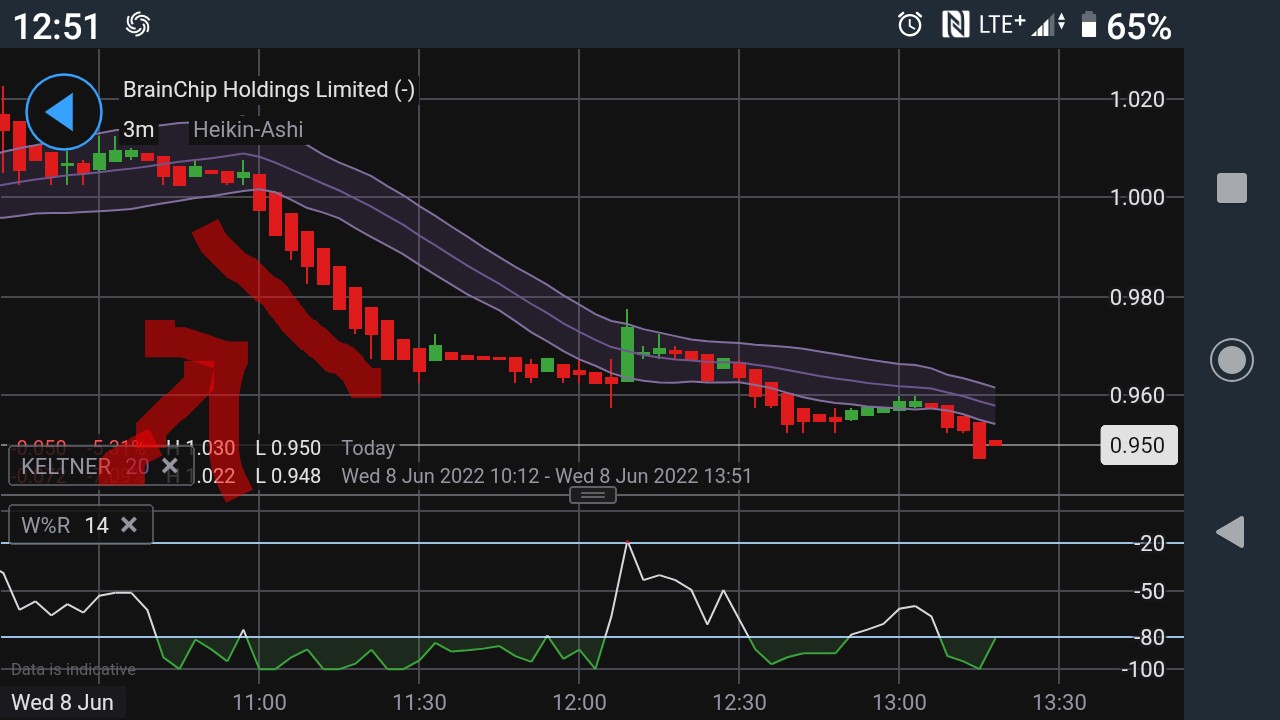Screen dimensions: 1280x720
Task: Remove the W%R indicator with its X
Action: point(129,525)
